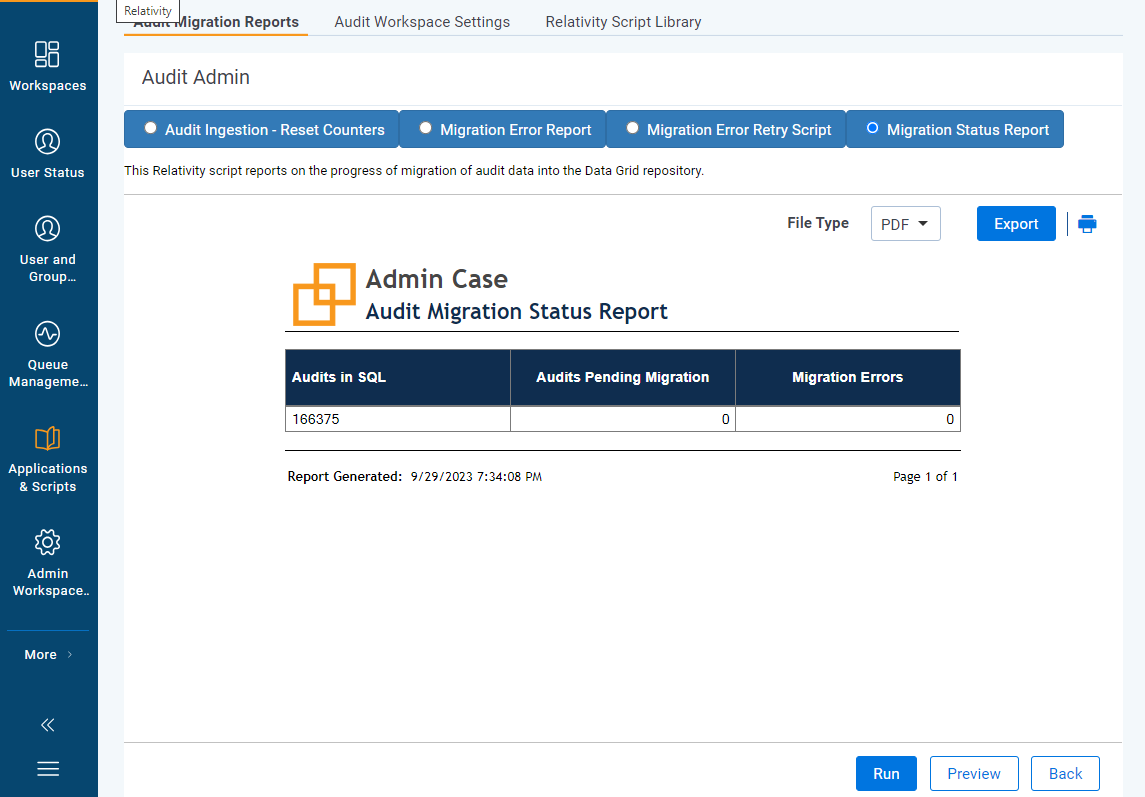Click the Admin Case report title
1145x797 pixels.
pyautogui.click(x=437, y=279)
